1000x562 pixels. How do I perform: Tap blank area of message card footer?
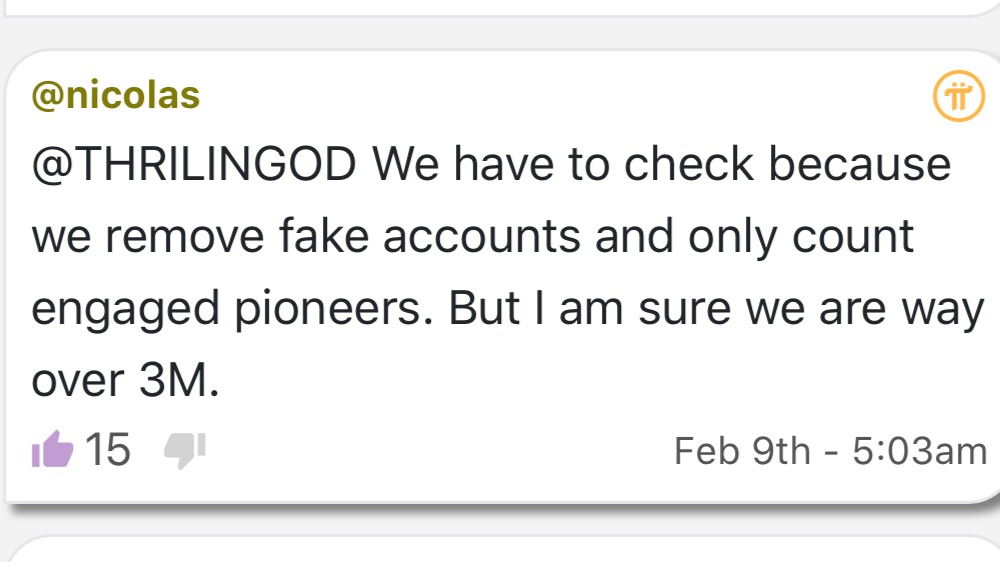(x=440, y=452)
